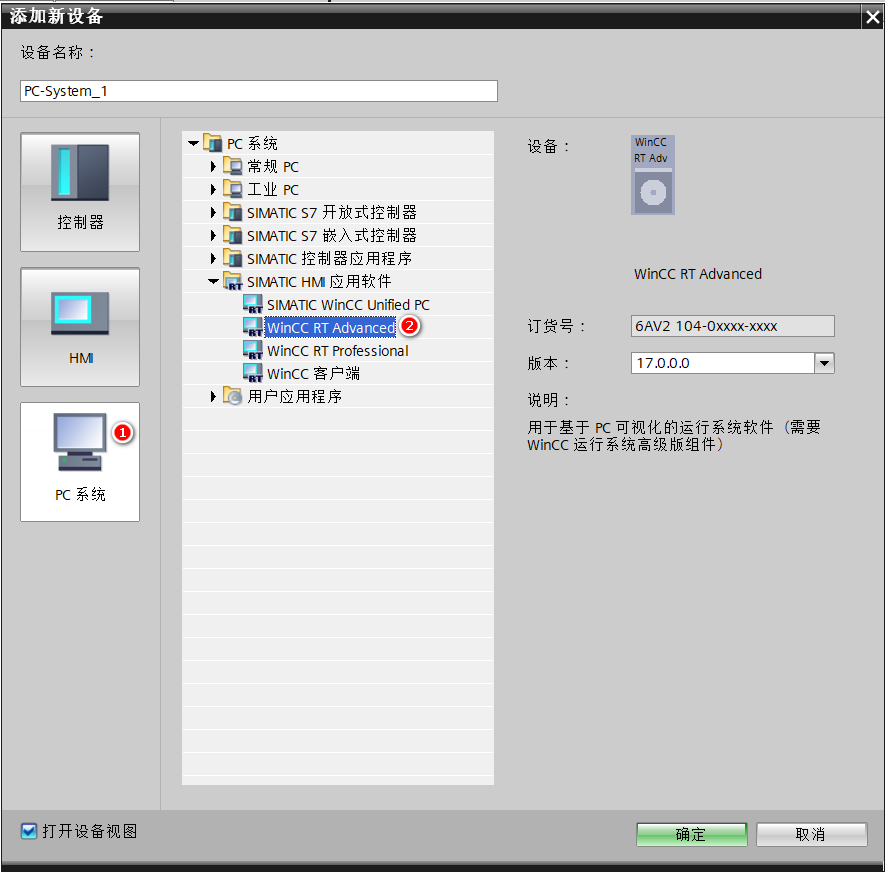This screenshot has height=872, width=885.
Task: Expand the SIMATIC S7 开放式控制器 node
Action: tap(213, 213)
